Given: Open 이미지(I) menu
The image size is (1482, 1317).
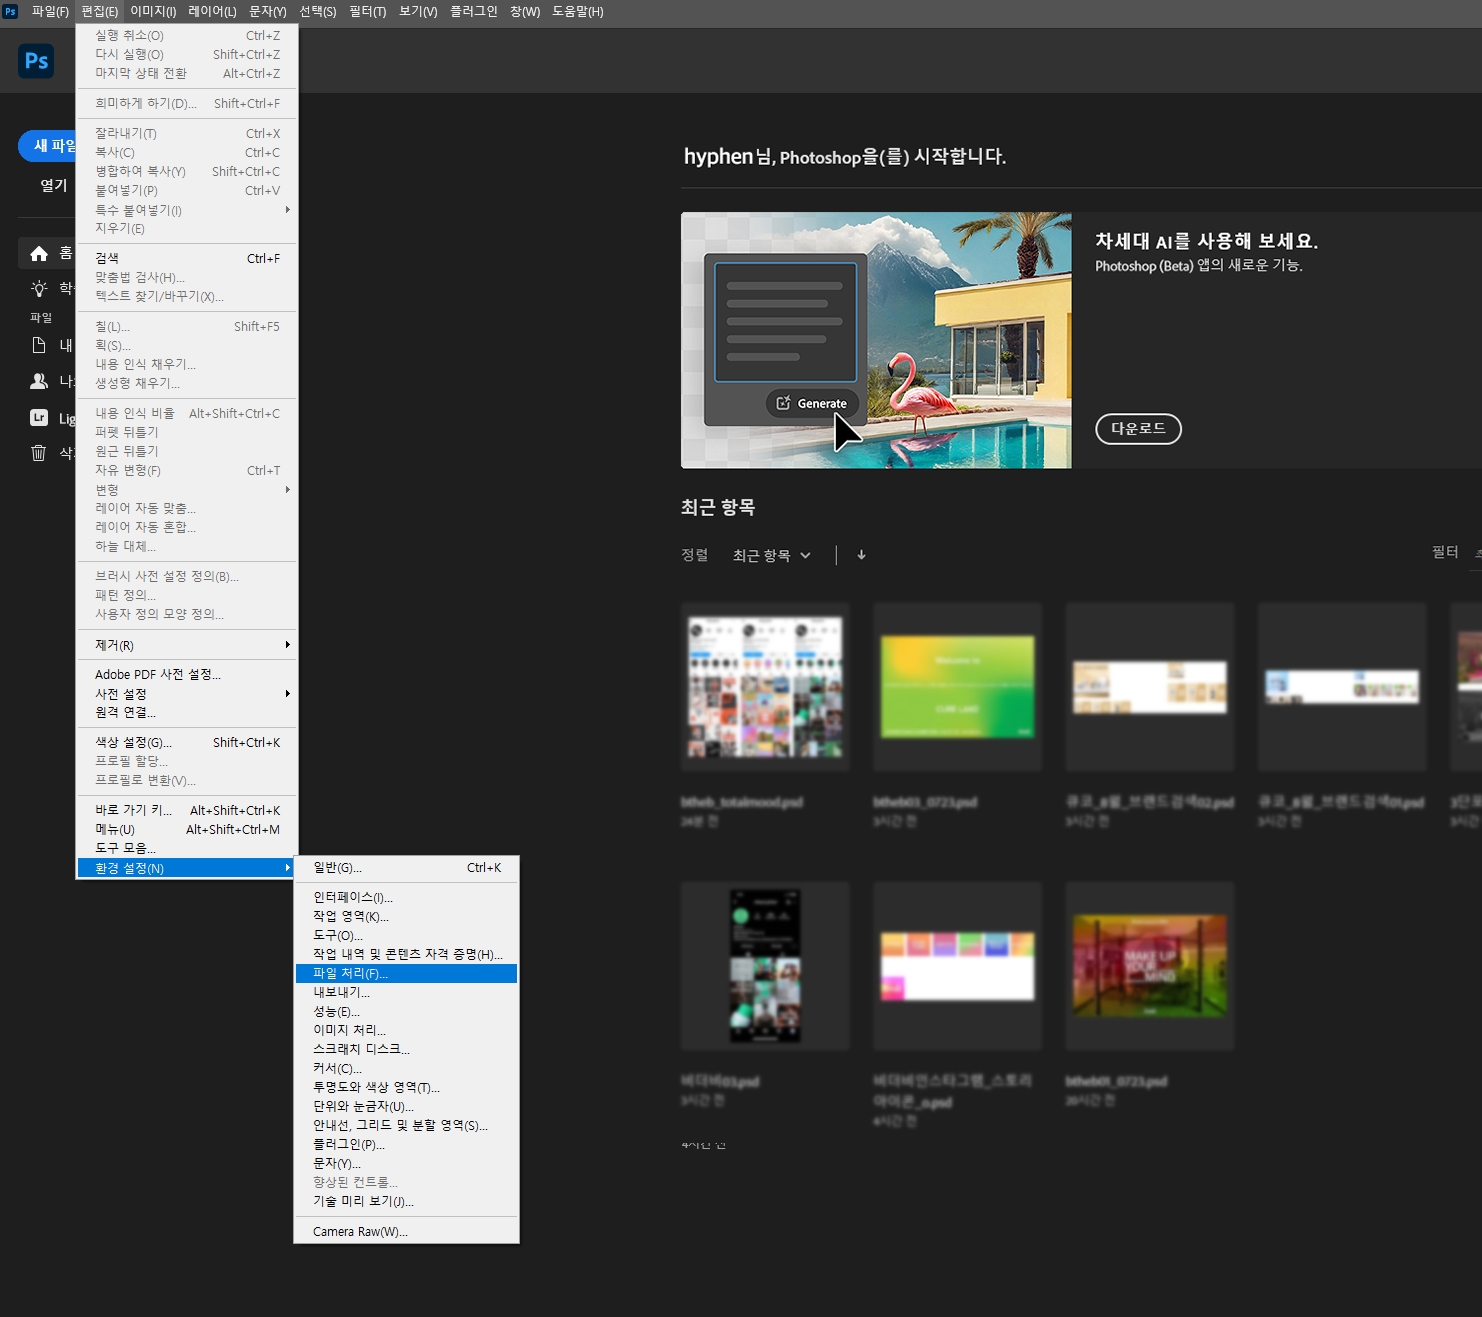Looking at the screenshot, I should 153,11.
